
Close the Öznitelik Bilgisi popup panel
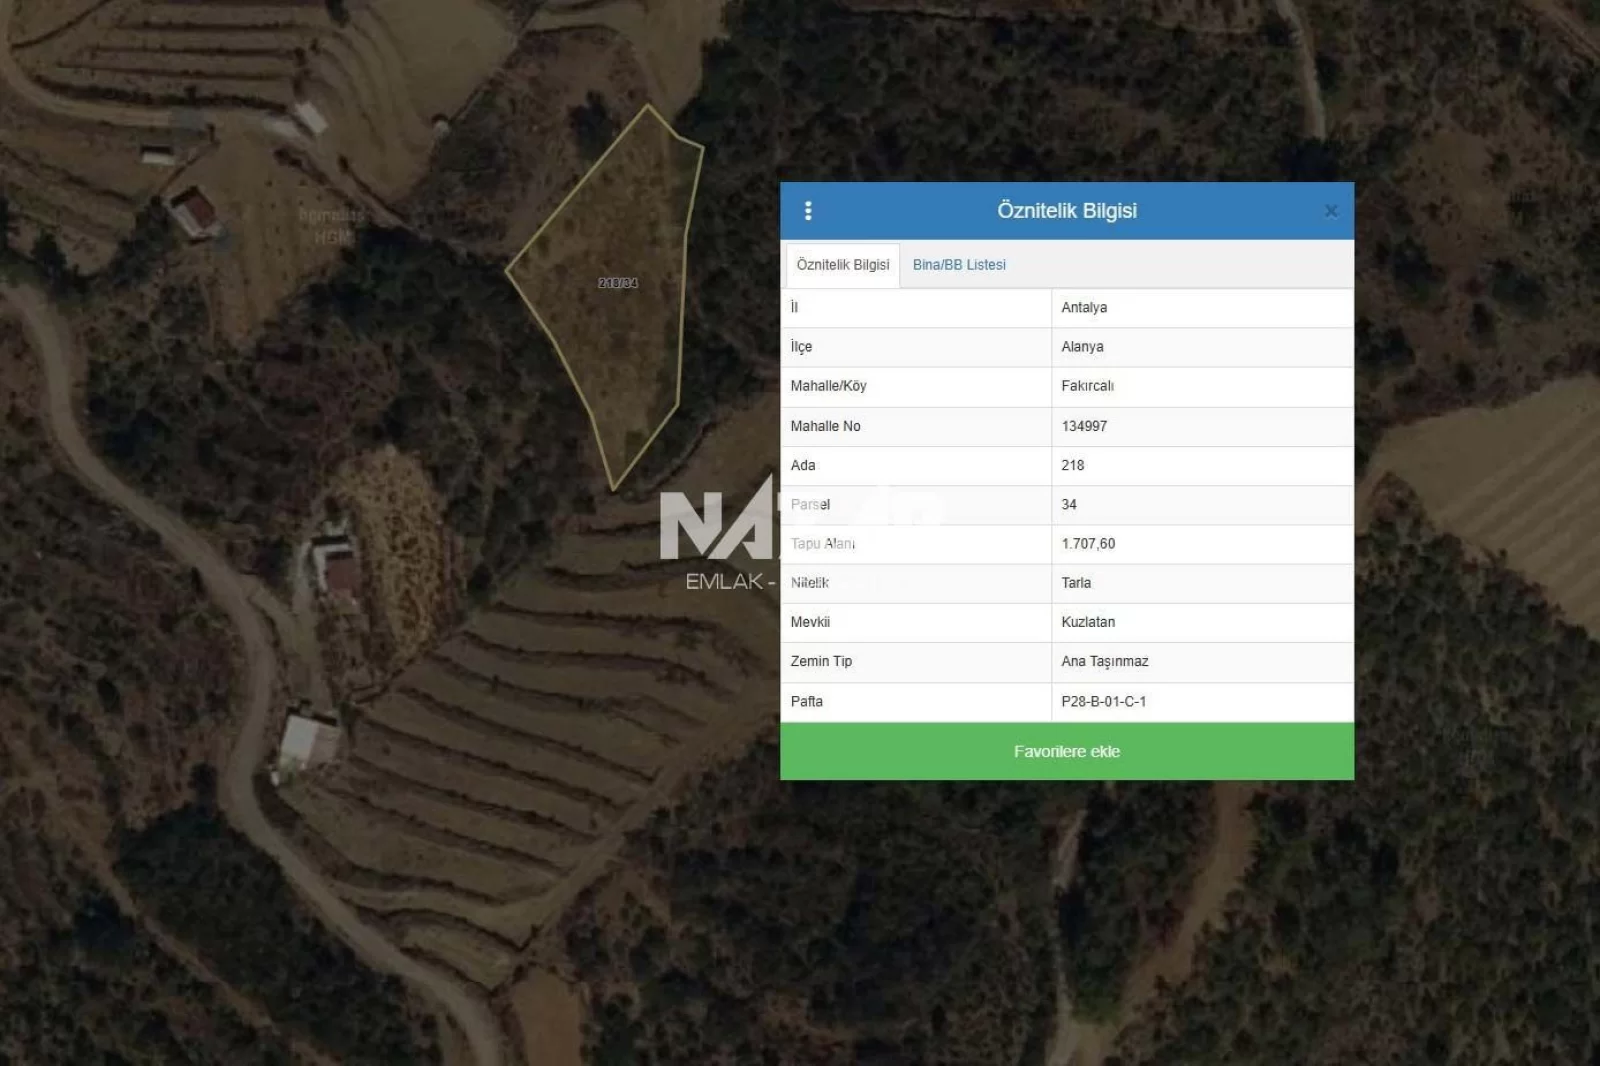pyautogui.click(x=1331, y=211)
